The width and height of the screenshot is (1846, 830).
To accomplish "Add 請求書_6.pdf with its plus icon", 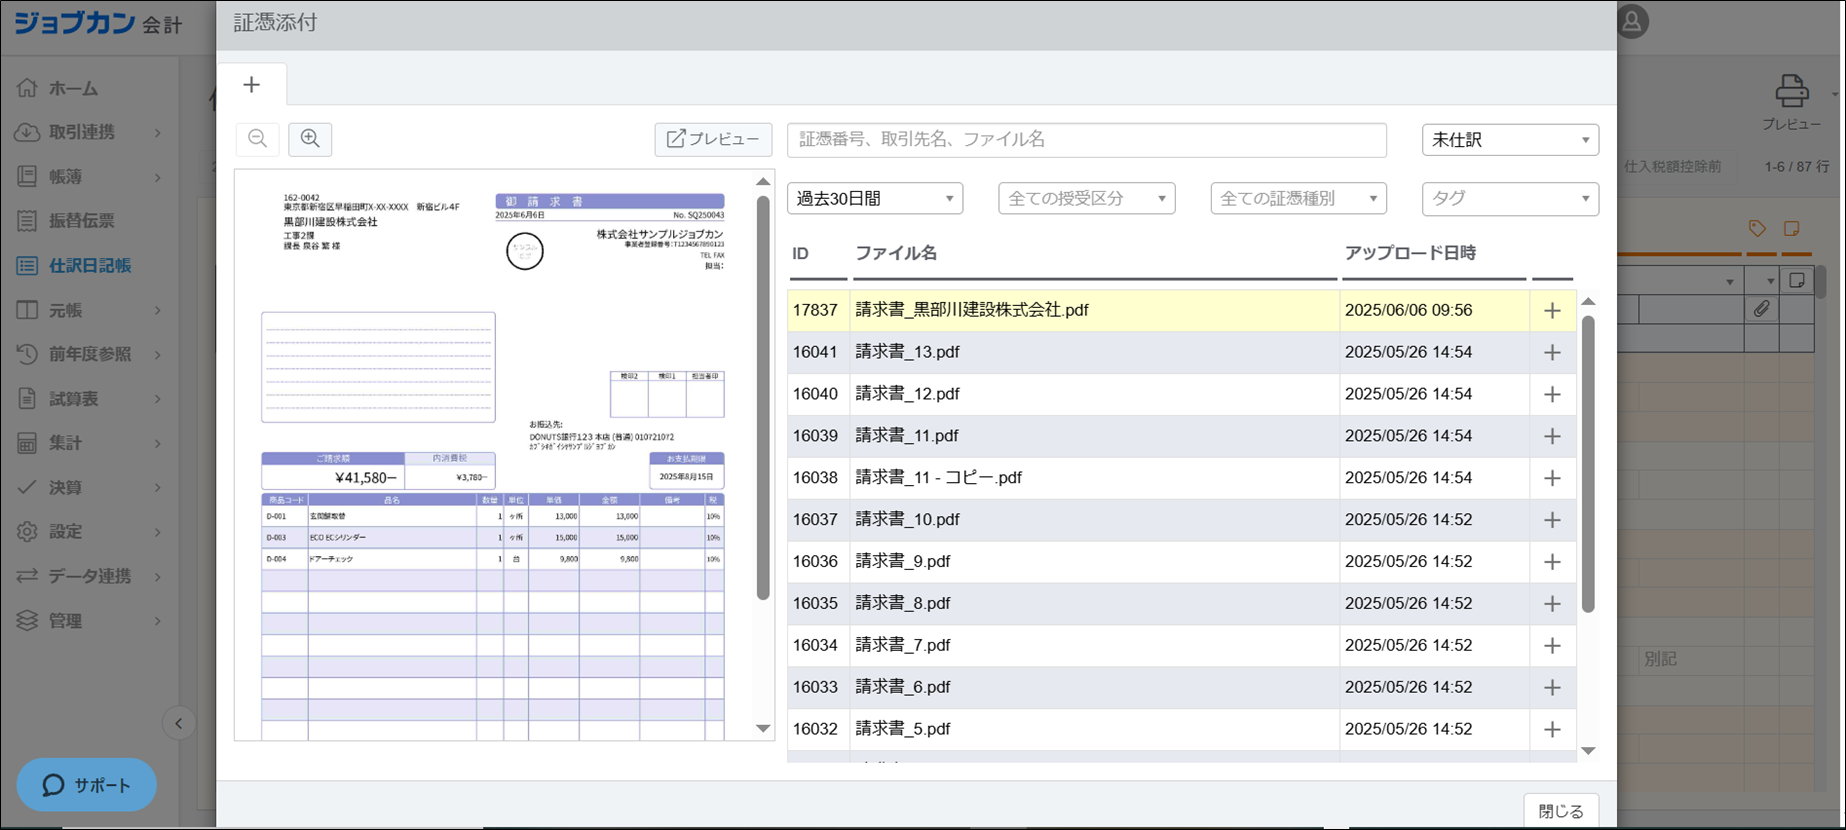I will (x=1552, y=688).
